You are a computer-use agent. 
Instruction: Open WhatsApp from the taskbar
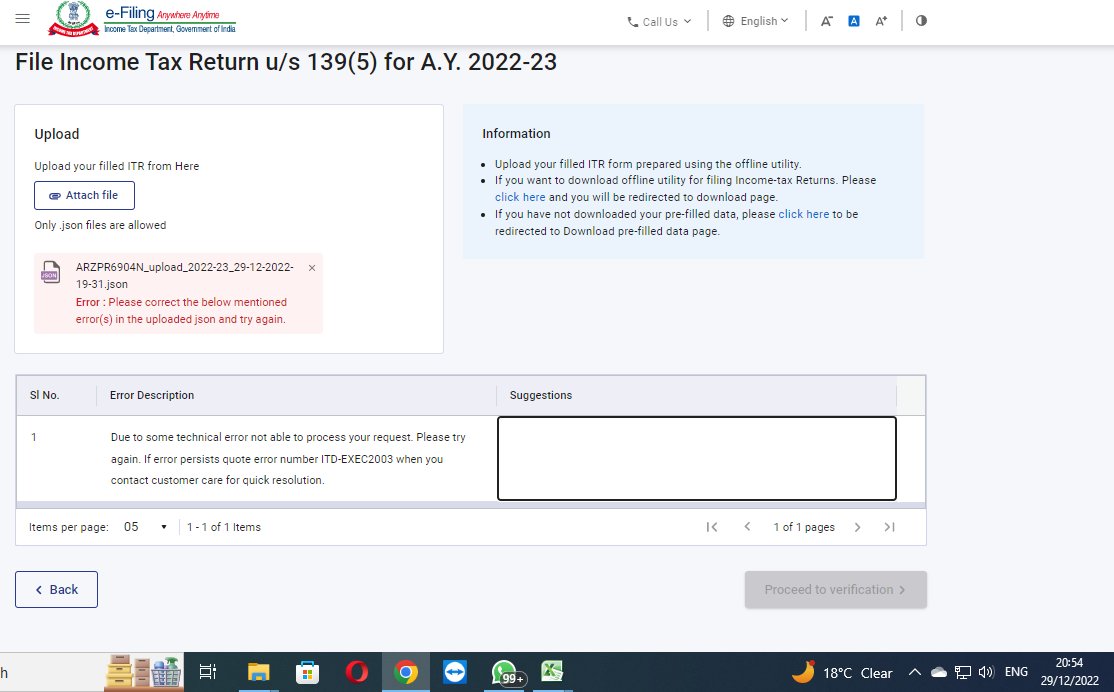click(504, 671)
